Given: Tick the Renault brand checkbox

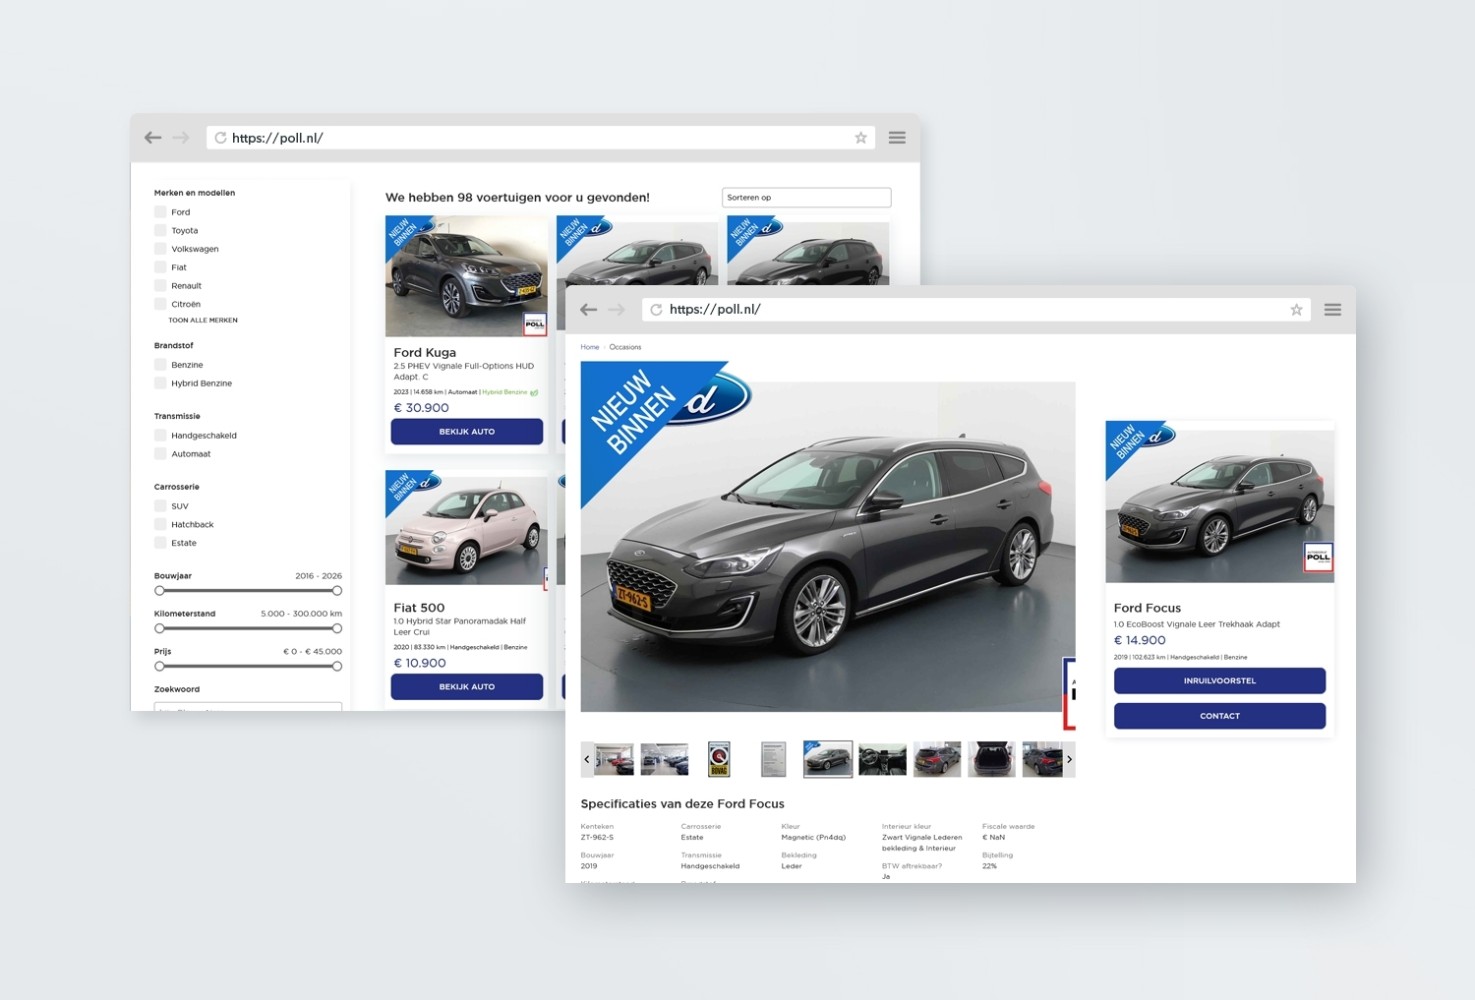Looking at the screenshot, I should (160, 285).
